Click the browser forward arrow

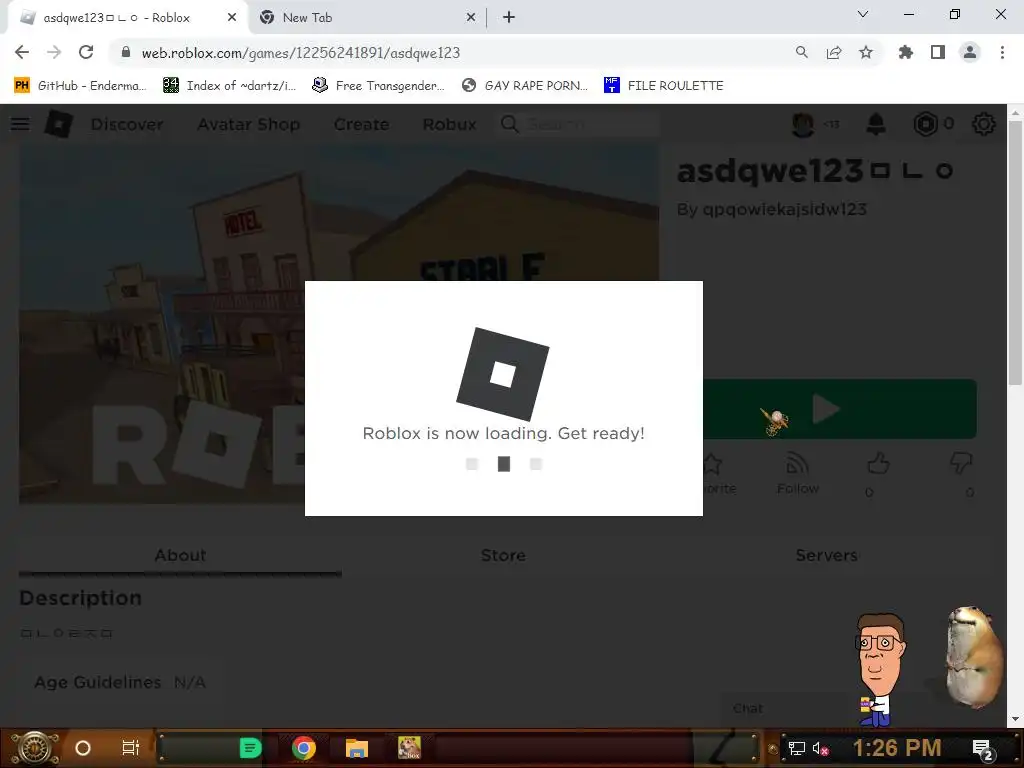point(54,52)
